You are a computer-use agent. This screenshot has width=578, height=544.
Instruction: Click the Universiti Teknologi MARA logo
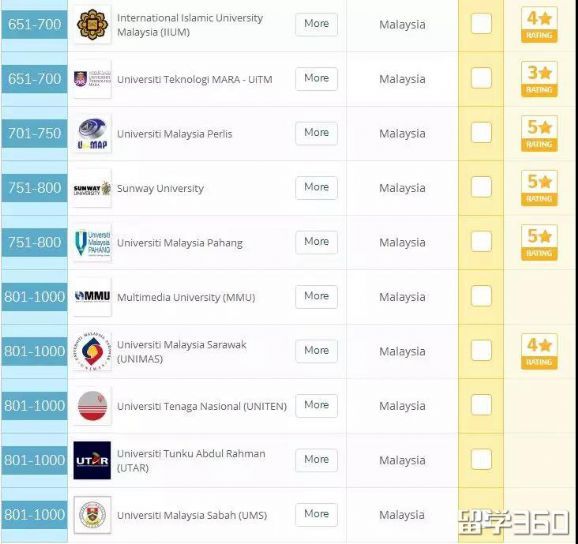click(x=92, y=79)
